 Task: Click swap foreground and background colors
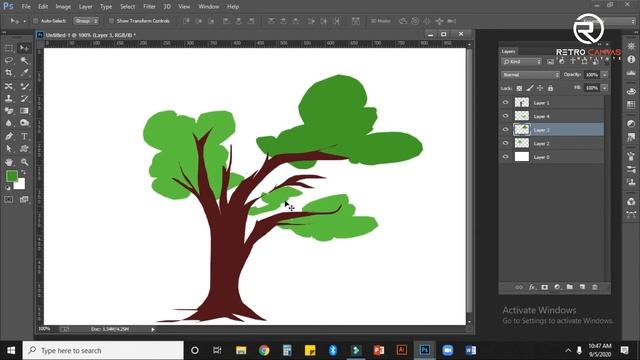click(23, 173)
